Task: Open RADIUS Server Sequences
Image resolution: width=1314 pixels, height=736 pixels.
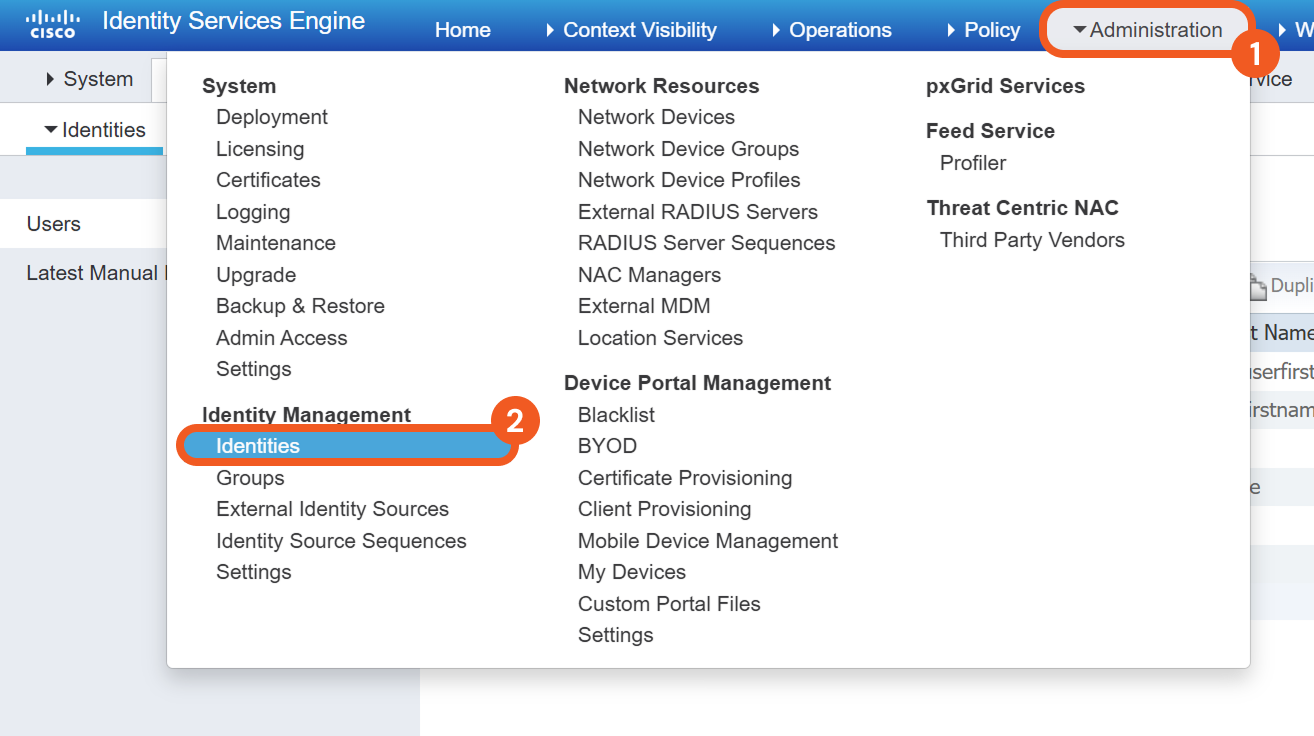Action: tap(706, 243)
